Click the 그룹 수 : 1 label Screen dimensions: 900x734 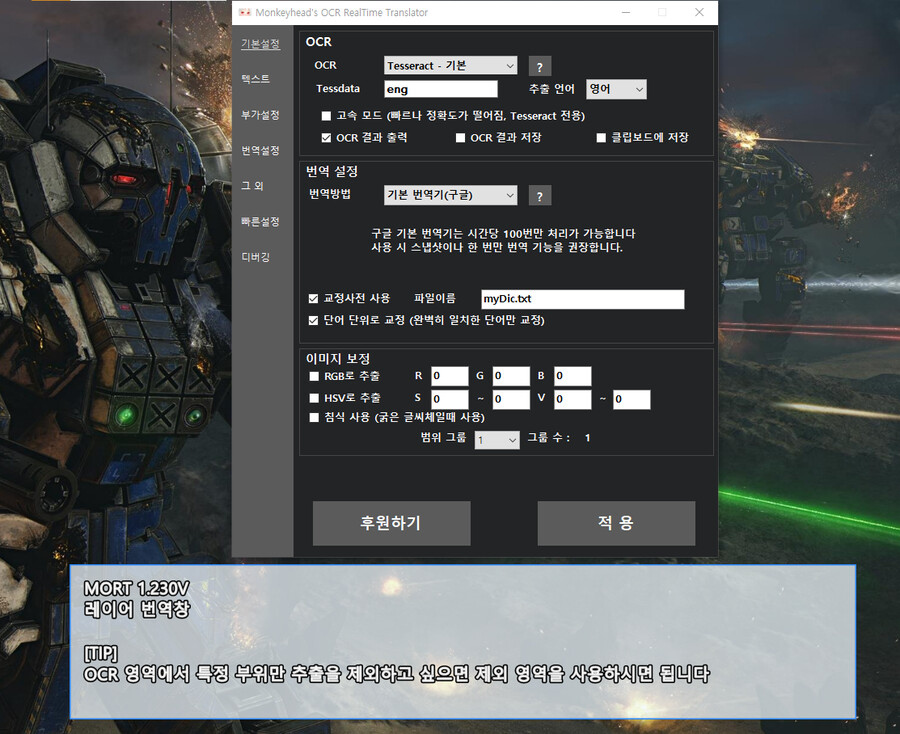point(558,438)
